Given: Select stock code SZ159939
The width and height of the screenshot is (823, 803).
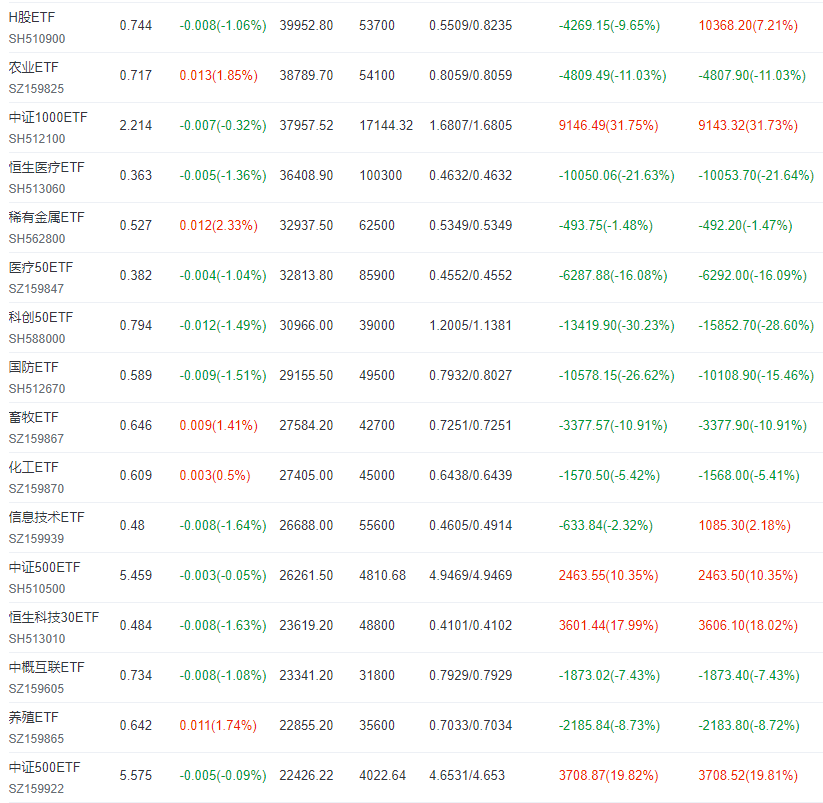Looking at the screenshot, I should [x=36, y=538].
